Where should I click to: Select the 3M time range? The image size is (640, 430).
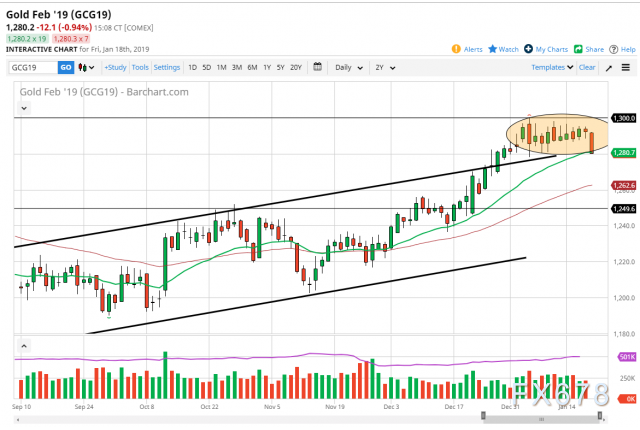pyautogui.click(x=236, y=67)
